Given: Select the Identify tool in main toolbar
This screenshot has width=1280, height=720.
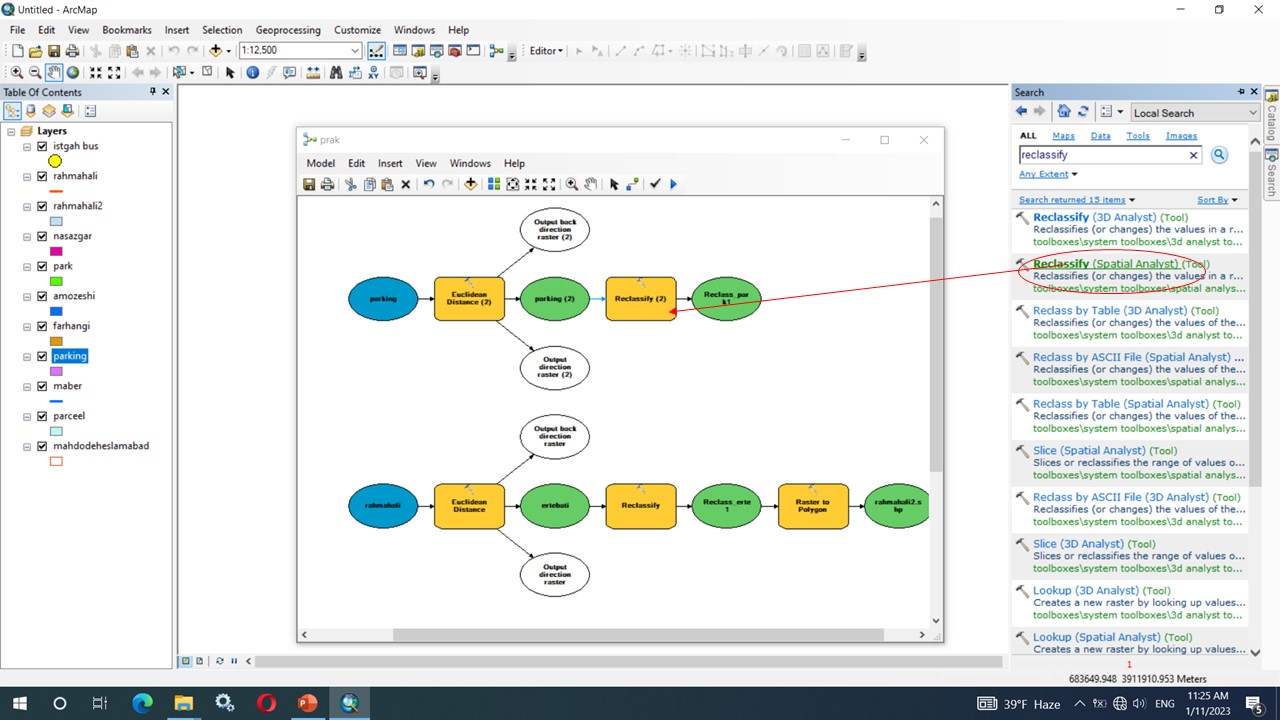Looking at the screenshot, I should coord(252,72).
